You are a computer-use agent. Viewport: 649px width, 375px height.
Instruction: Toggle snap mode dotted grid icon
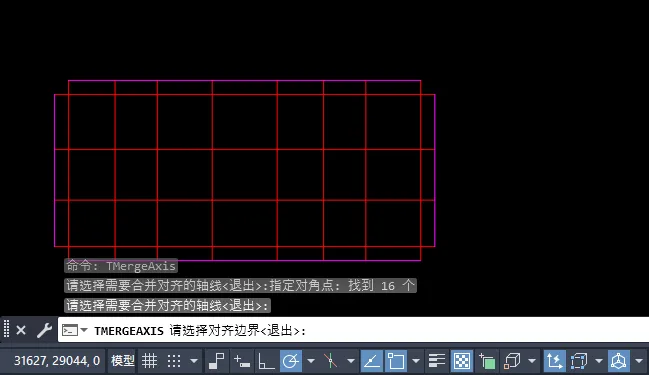[x=174, y=361]
